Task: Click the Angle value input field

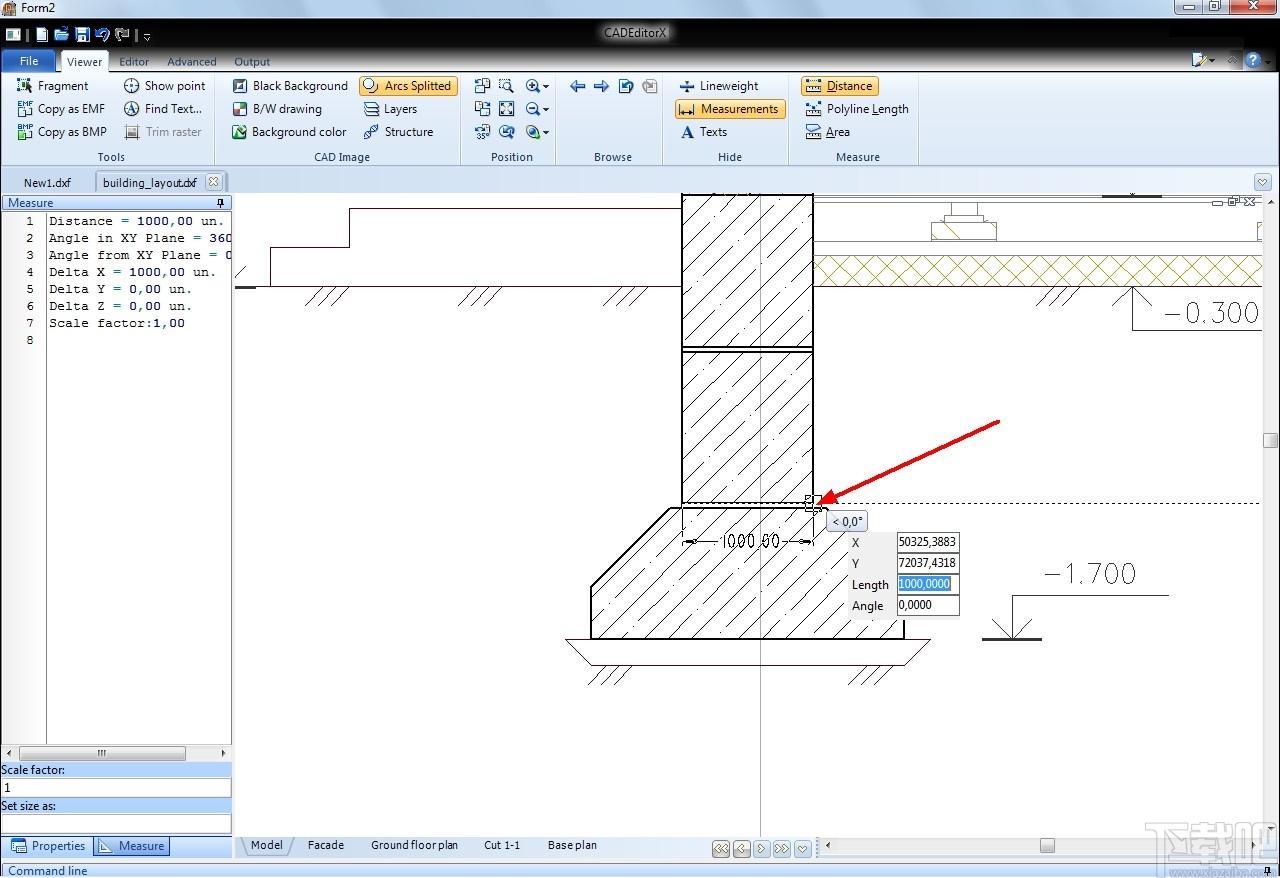Action: 928,605
